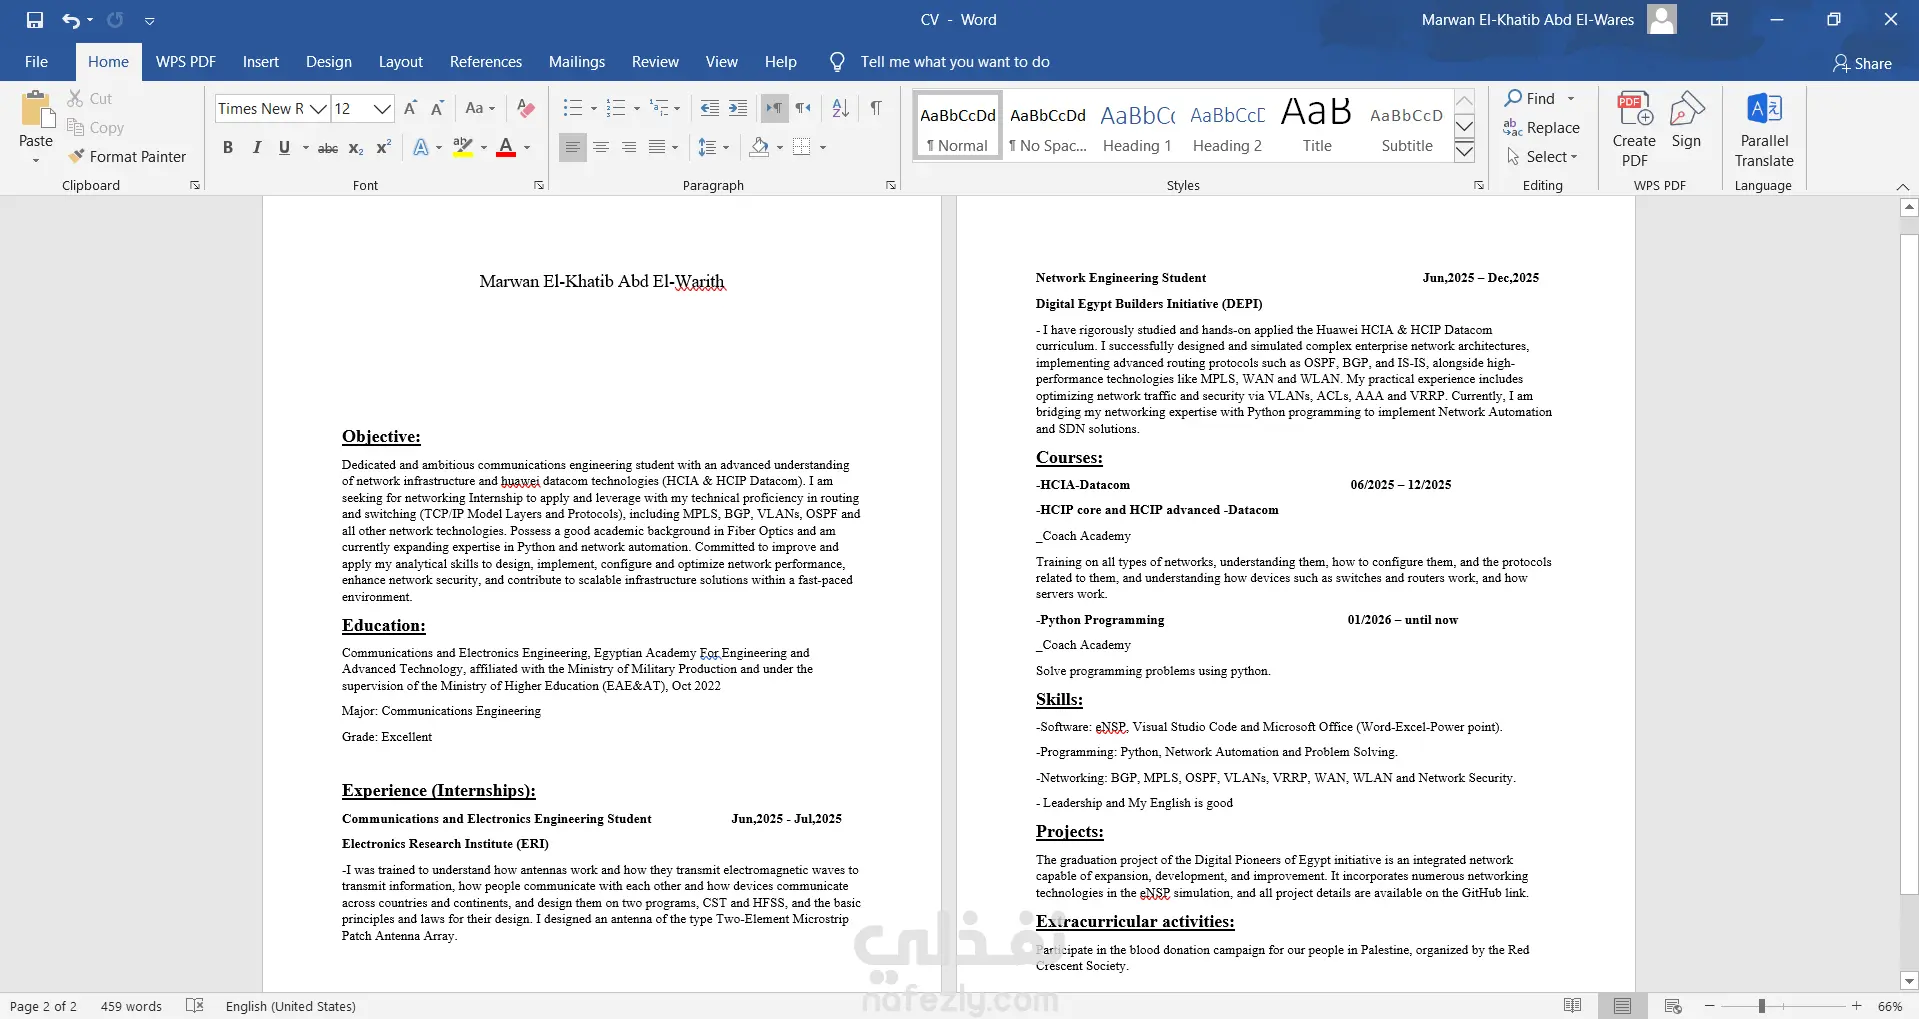Increase paragraph indent

click(738, 108)
